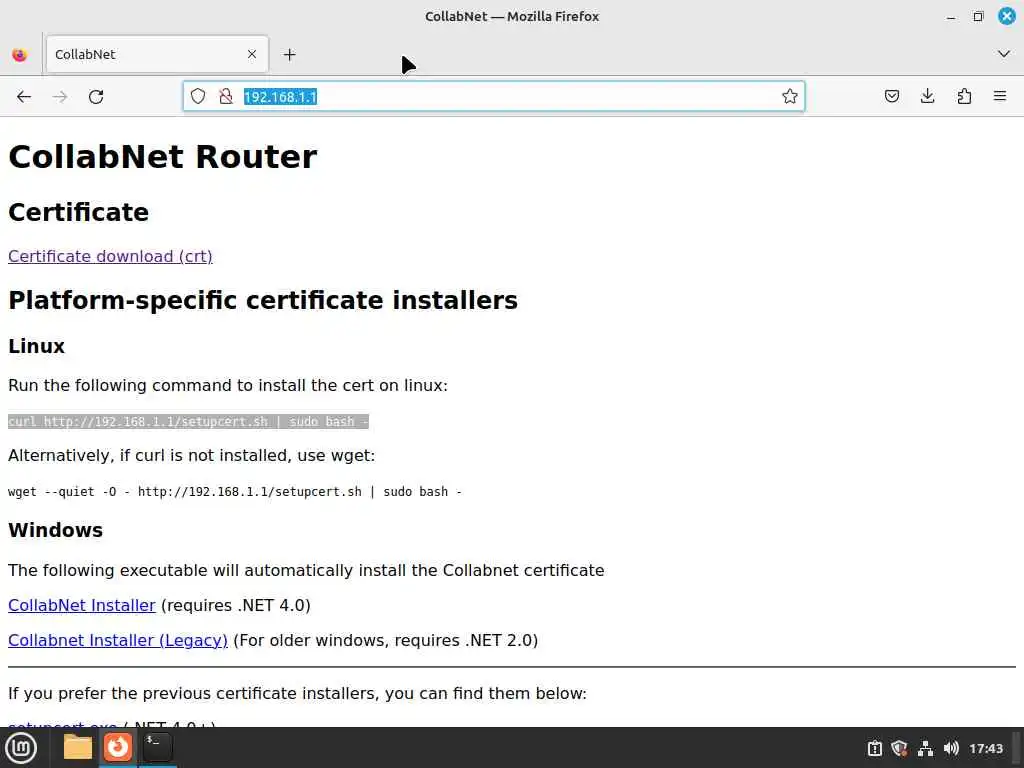Open the extensions puzzle icon

click(x=964, y=97)
